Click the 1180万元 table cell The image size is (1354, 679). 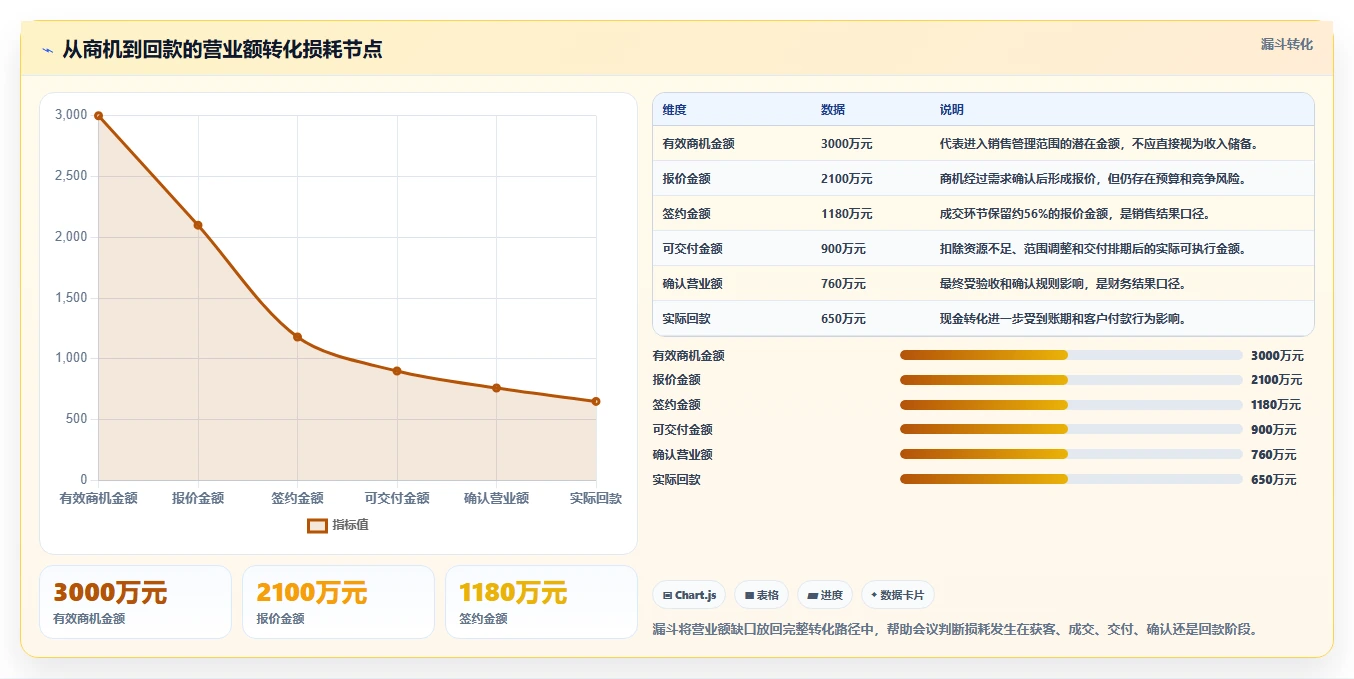pos(846,214)
